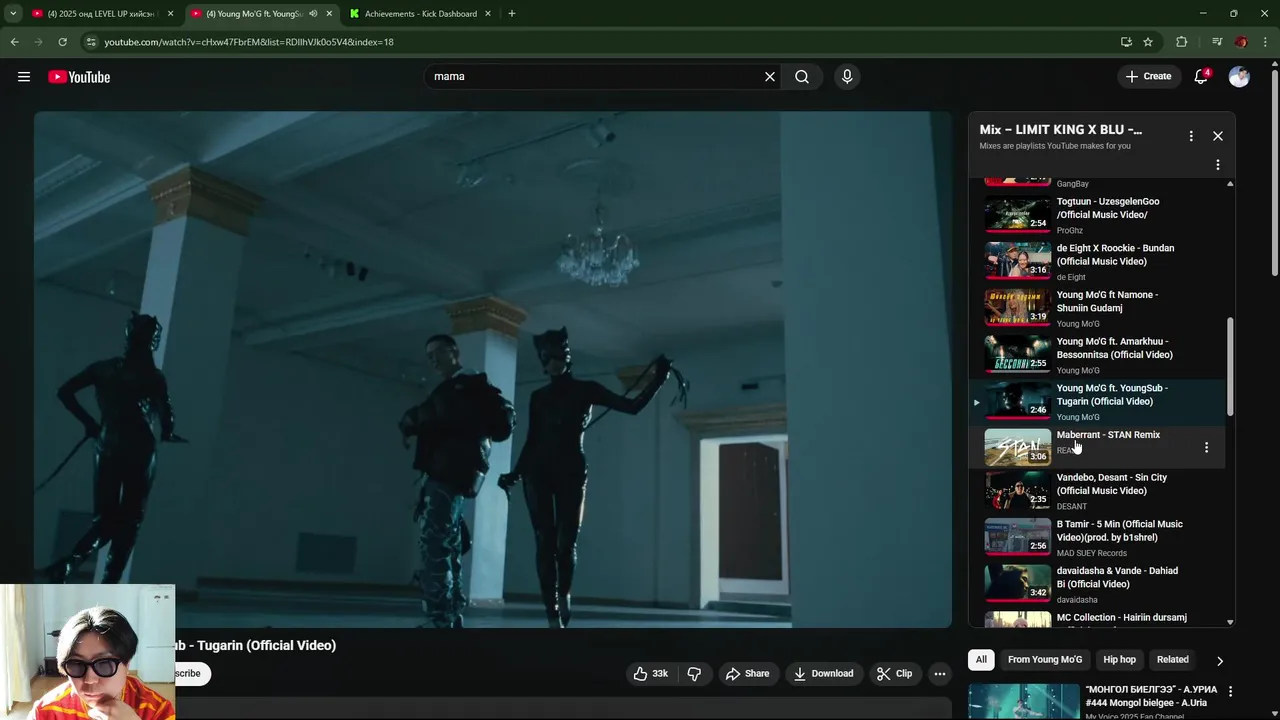Open Sin City video thumbnail
This screenshot has width=1280, height=720.
coord(1018,490)
